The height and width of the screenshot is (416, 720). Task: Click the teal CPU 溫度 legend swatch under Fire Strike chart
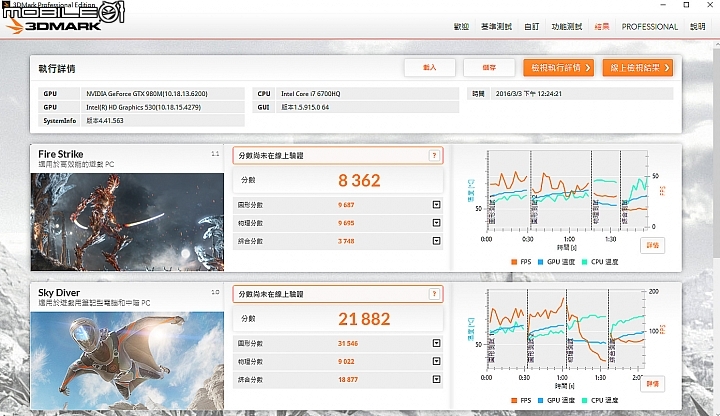585,262
